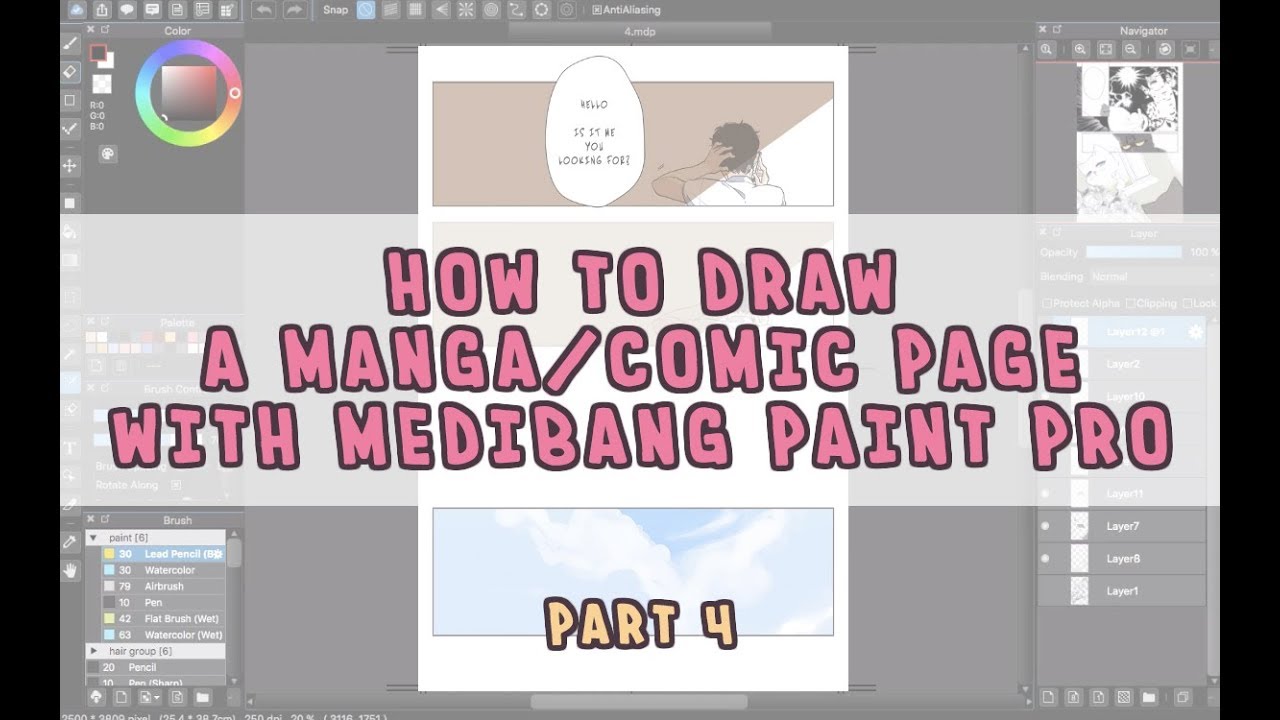Zoom in within the Navigator panel
Screen dimensions: 1280x720
[1080, 49]
